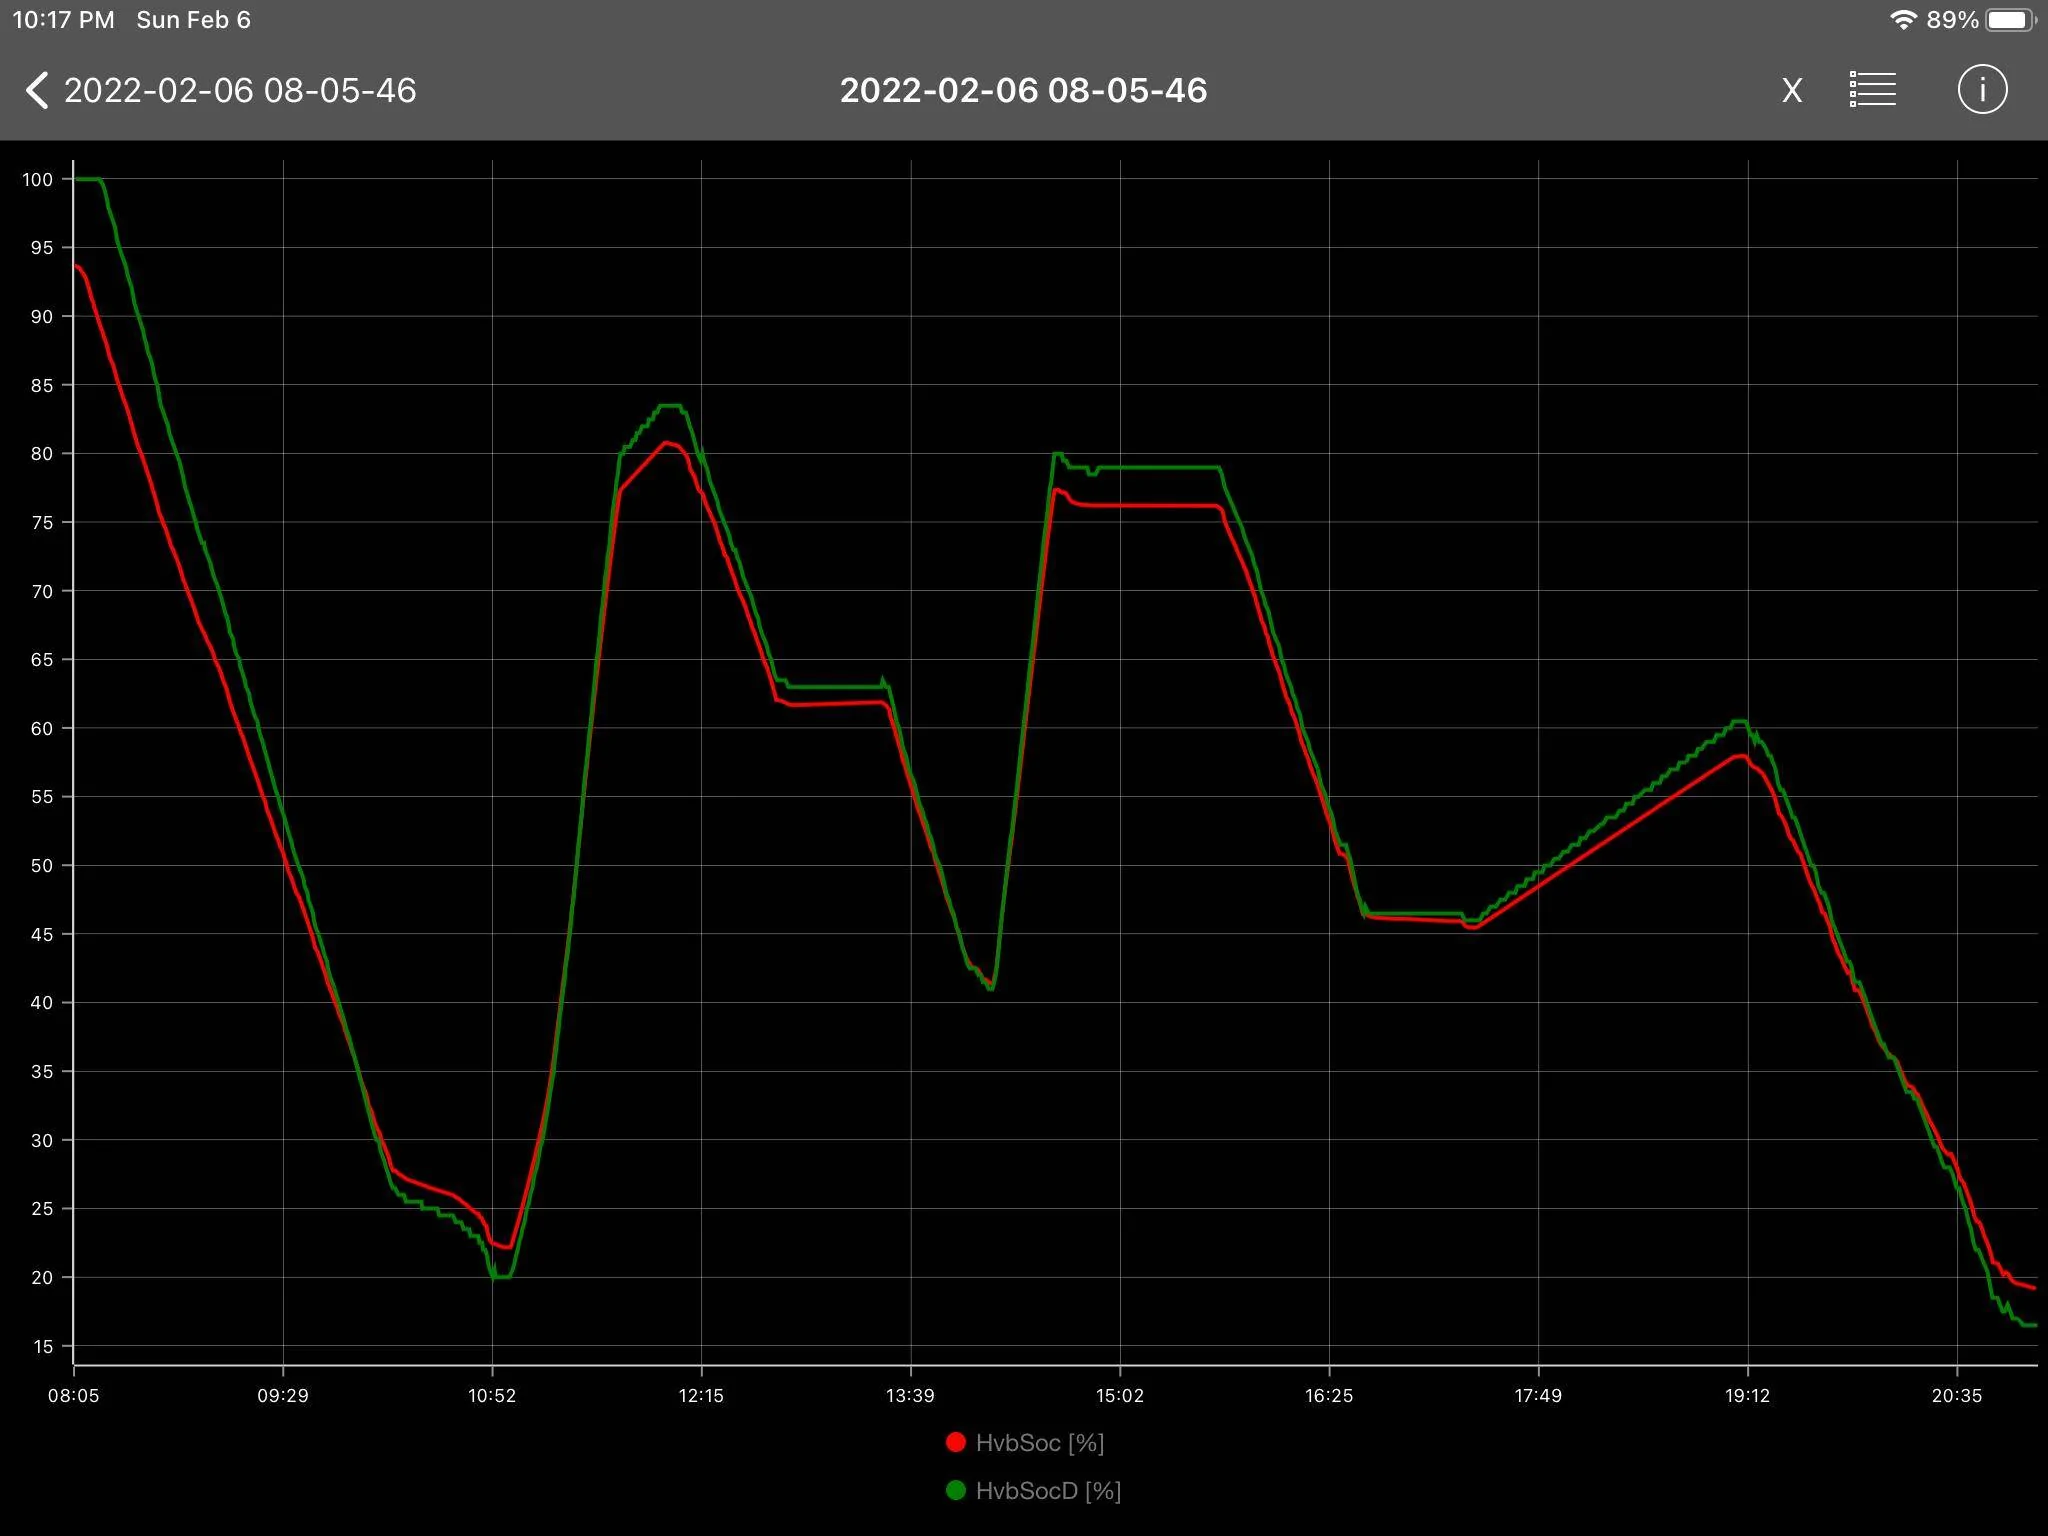This screenshot has width=2048, height=1536.
Task: Tap the 17:49 time axis label
Action: (x=1538, y=1395)
